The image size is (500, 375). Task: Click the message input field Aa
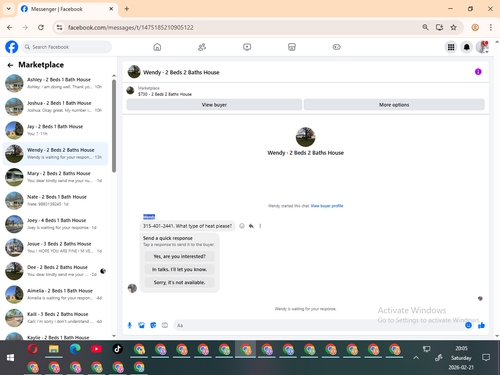pyautogui.click(x=318, y=325)
